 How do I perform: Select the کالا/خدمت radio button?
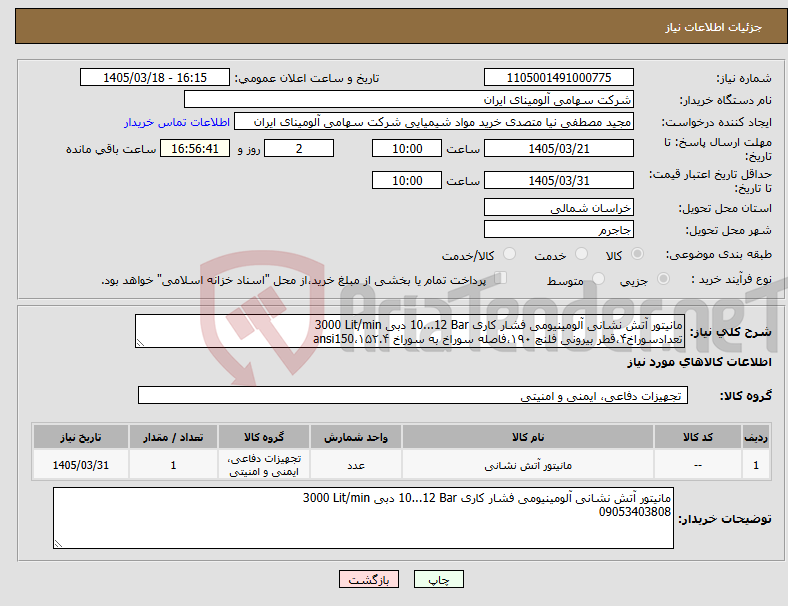click(x=510, y=254)
